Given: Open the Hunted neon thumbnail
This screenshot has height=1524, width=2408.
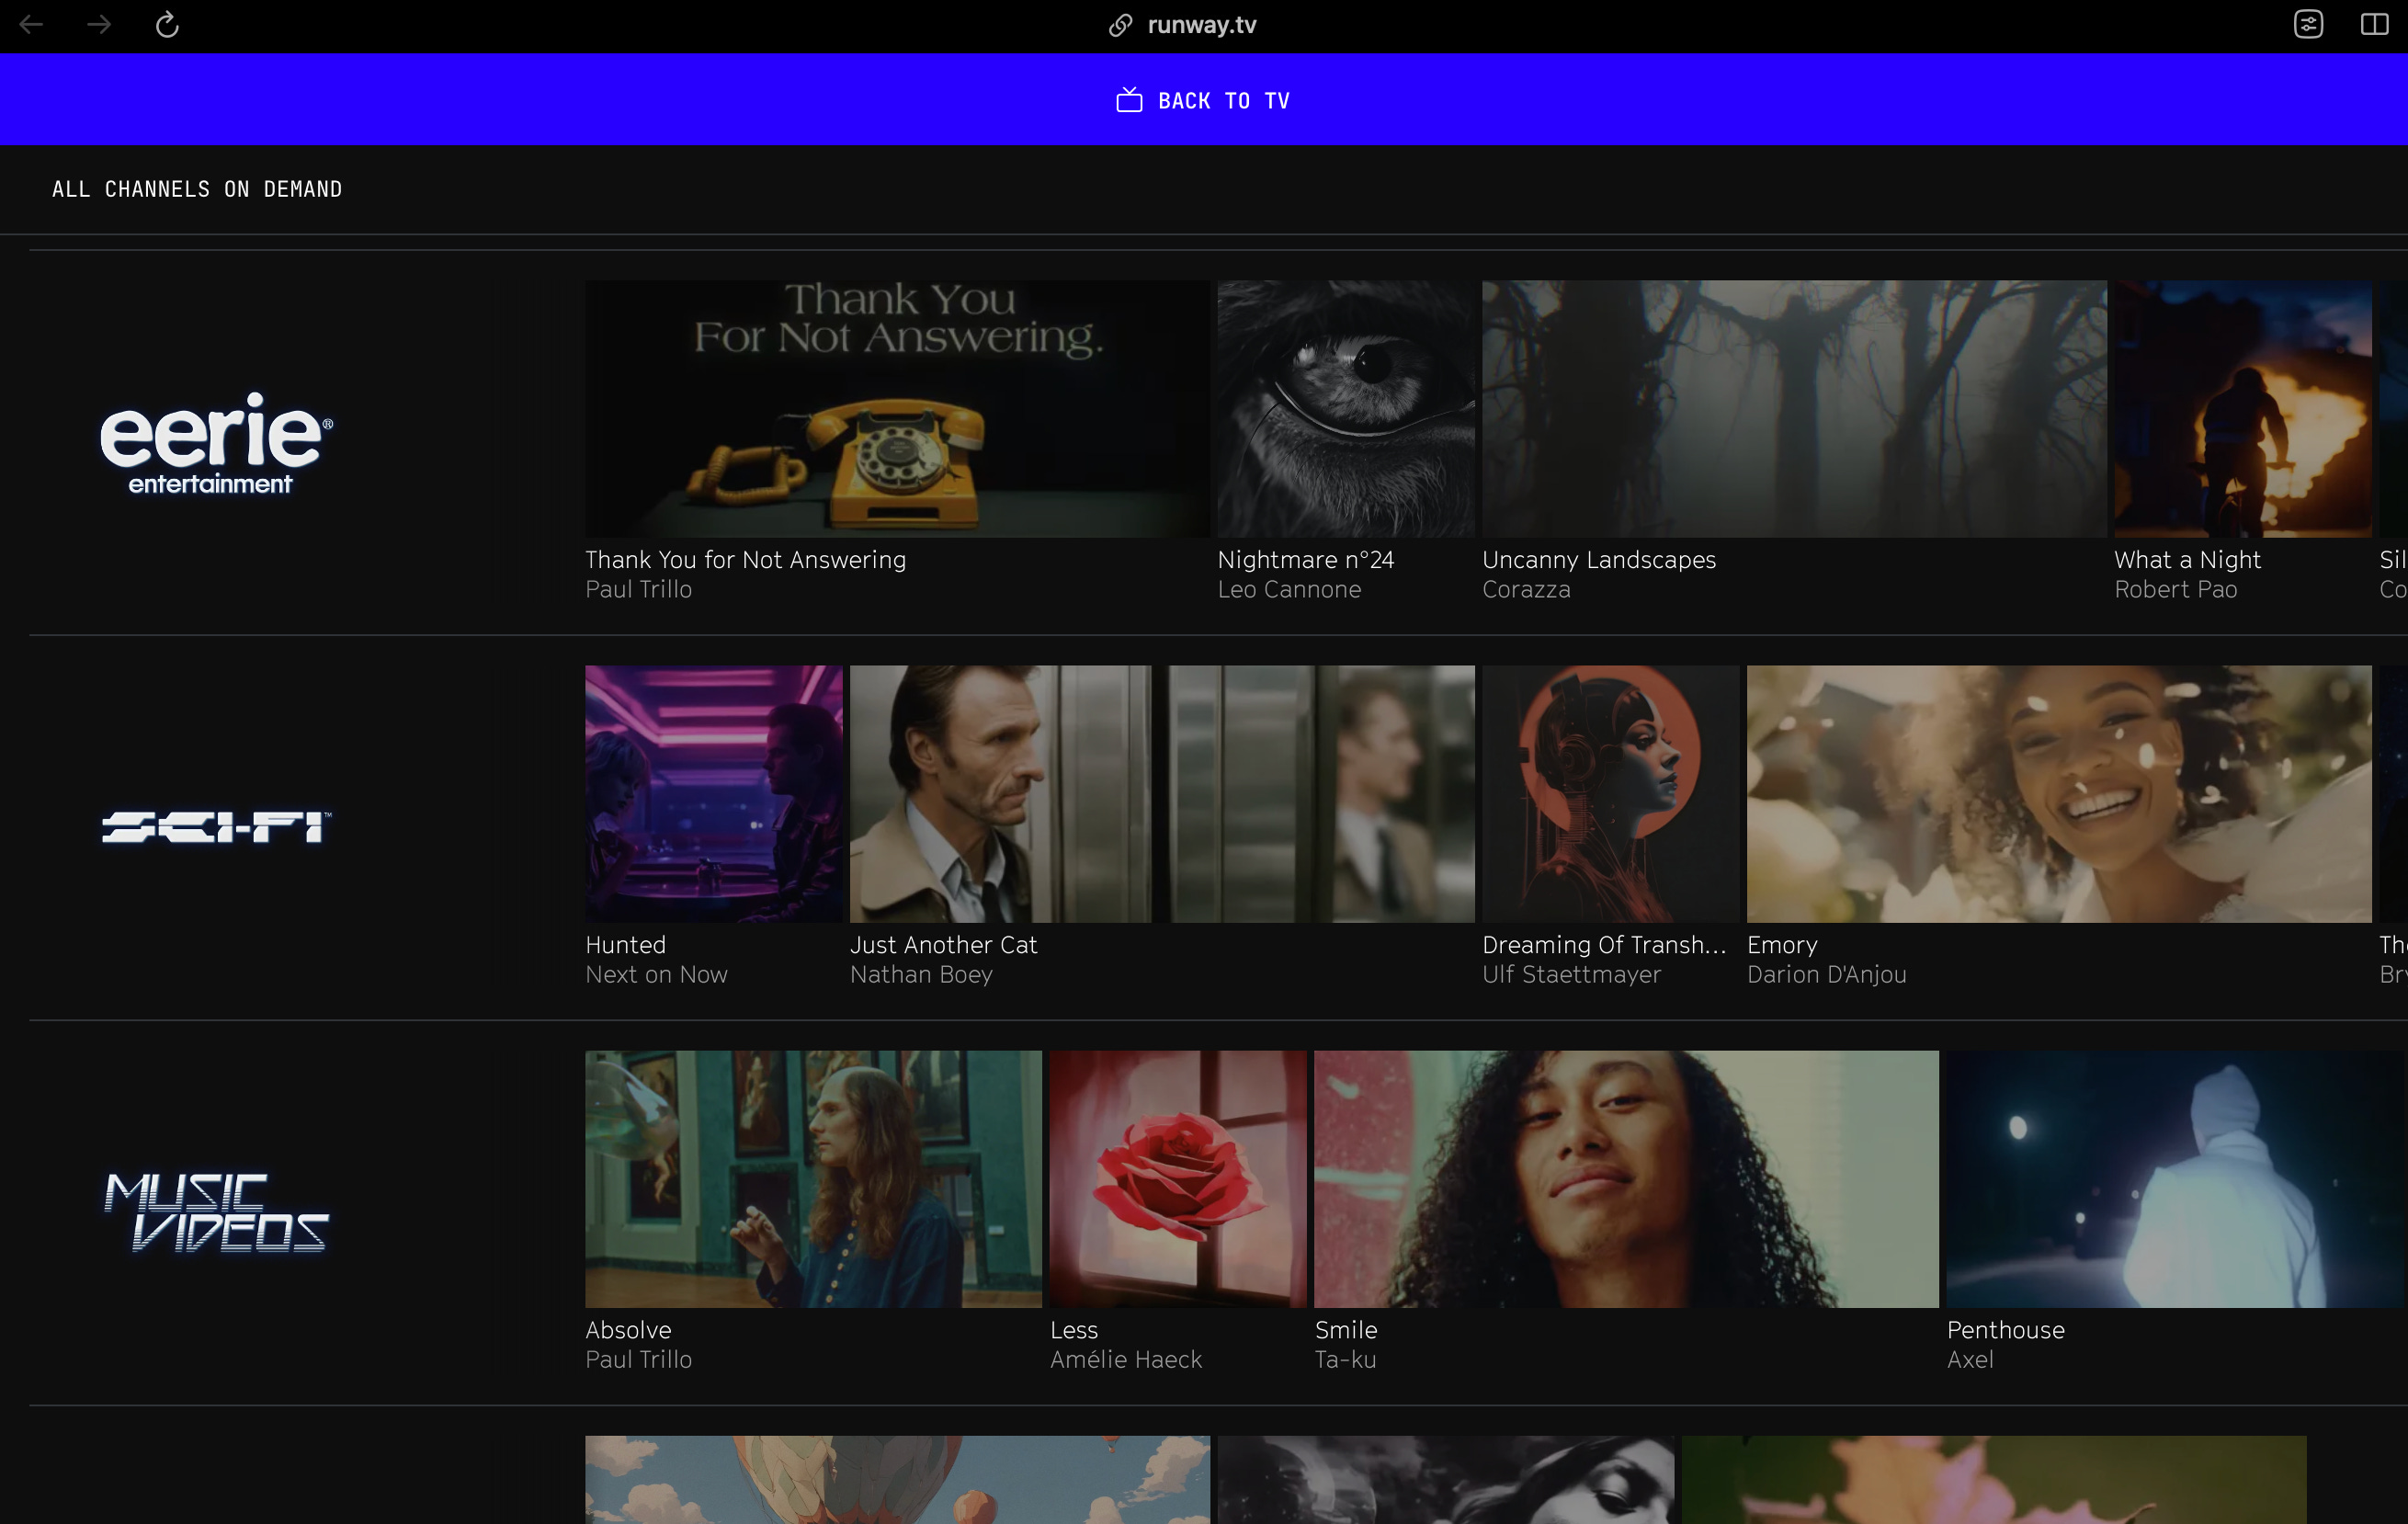Looking at the screenshot, I should 713,793.
